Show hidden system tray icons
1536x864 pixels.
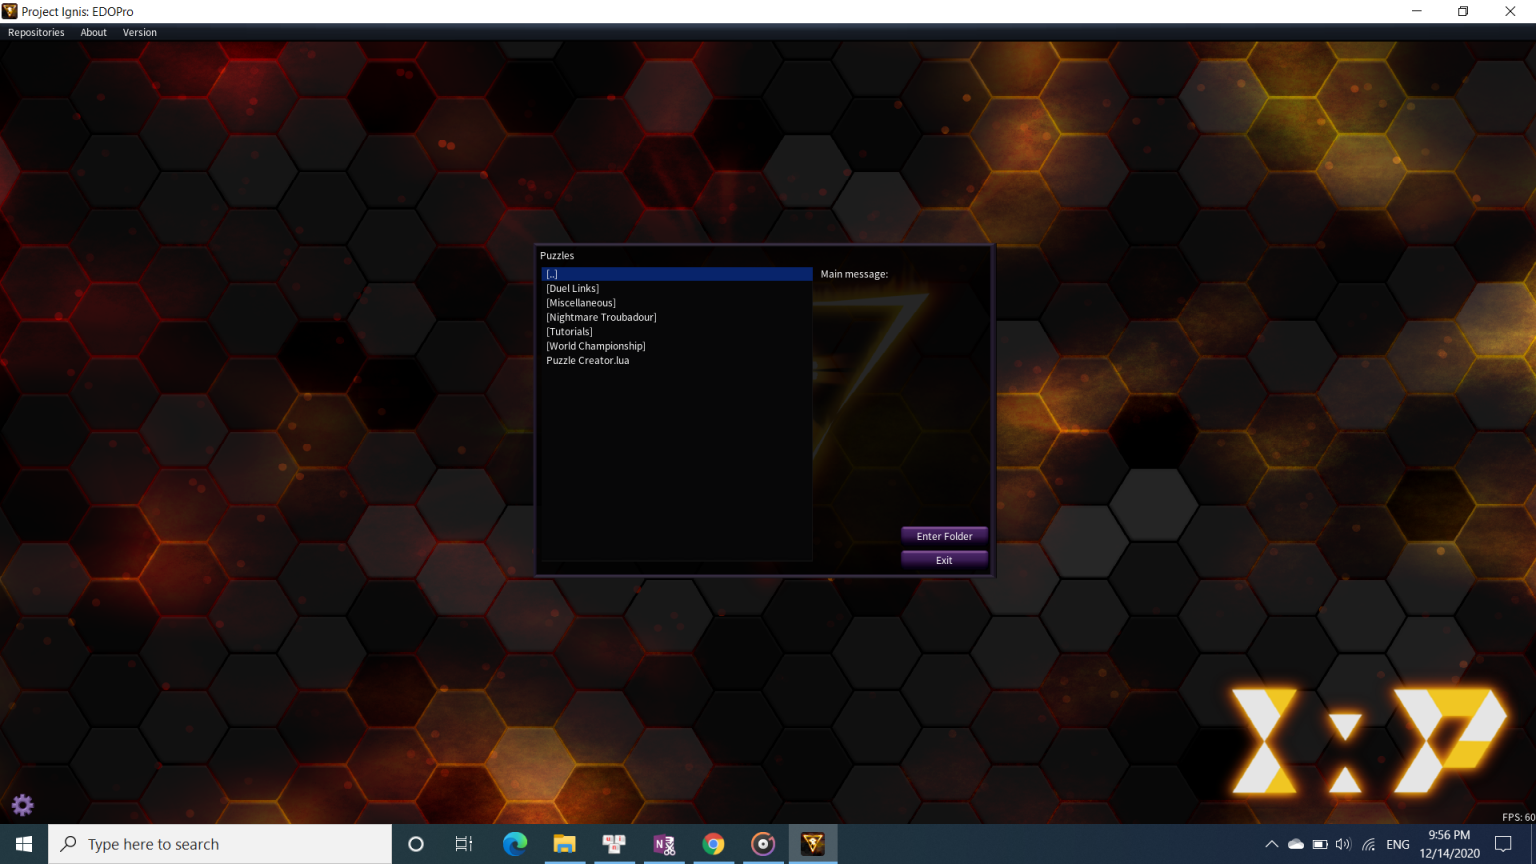tap(1271, 844)
